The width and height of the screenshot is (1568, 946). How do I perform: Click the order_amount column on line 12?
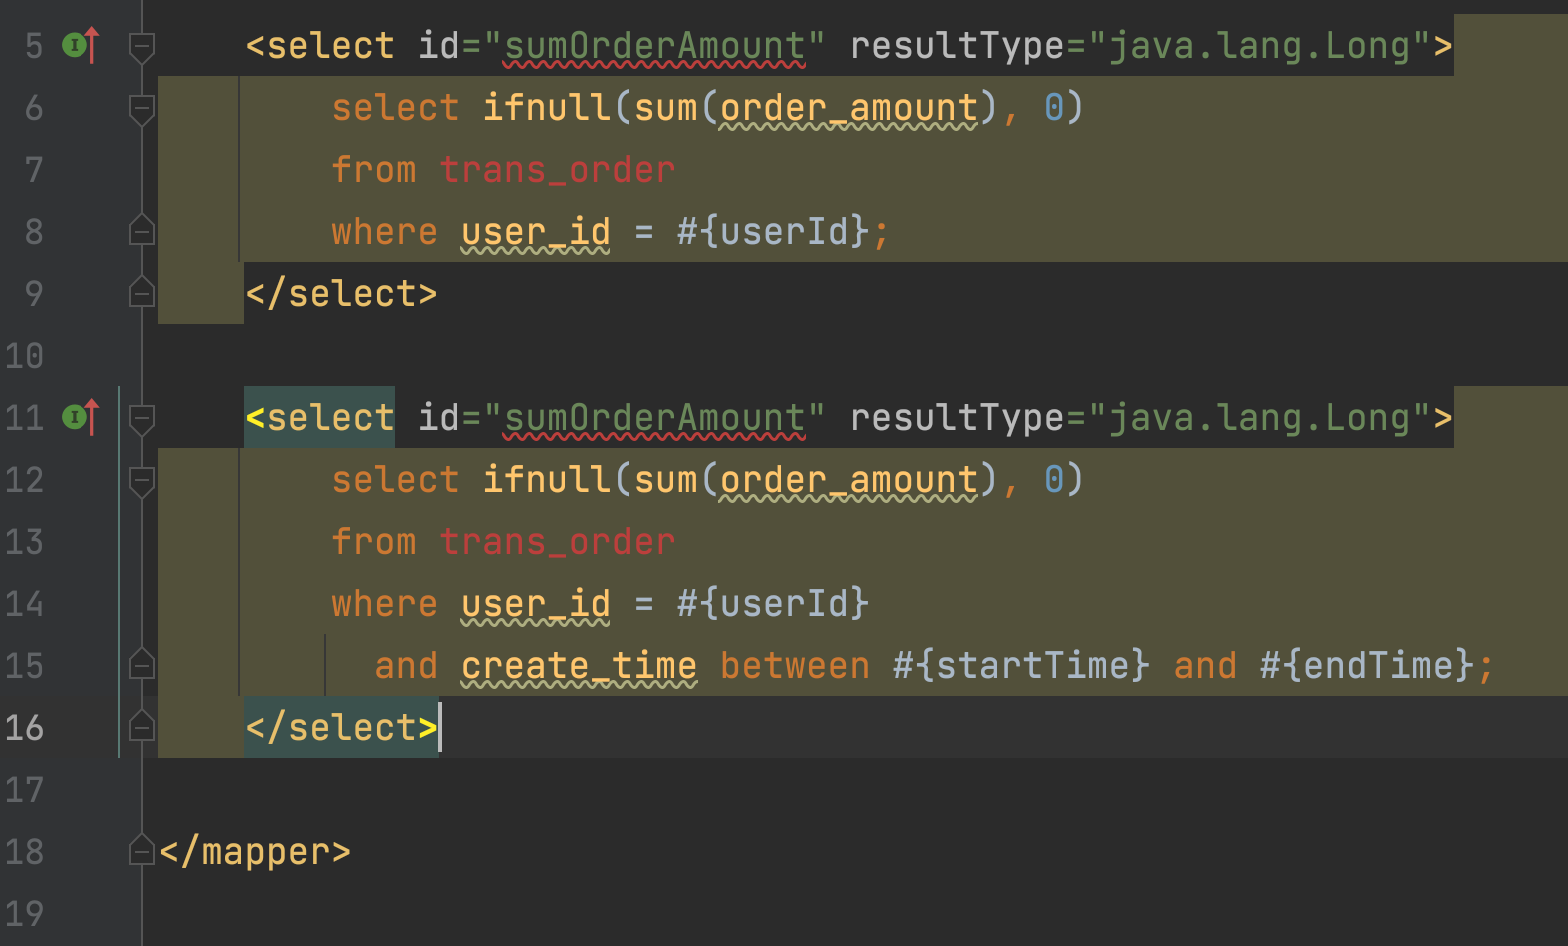tap(849, 480)
